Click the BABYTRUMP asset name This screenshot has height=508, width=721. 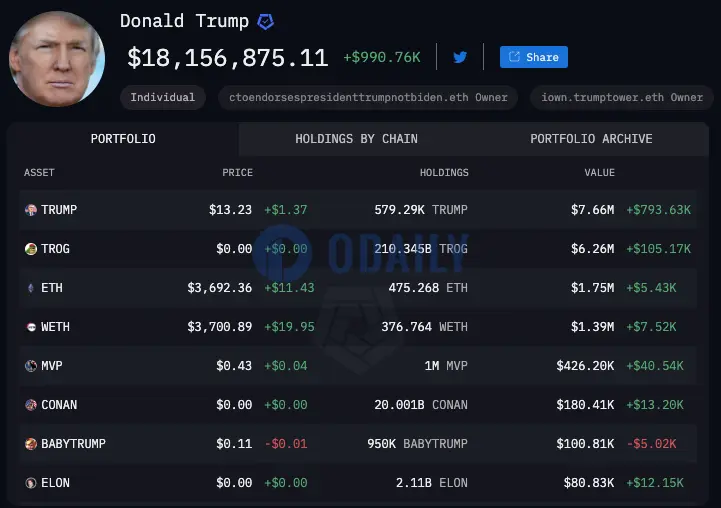coord(73,444)
